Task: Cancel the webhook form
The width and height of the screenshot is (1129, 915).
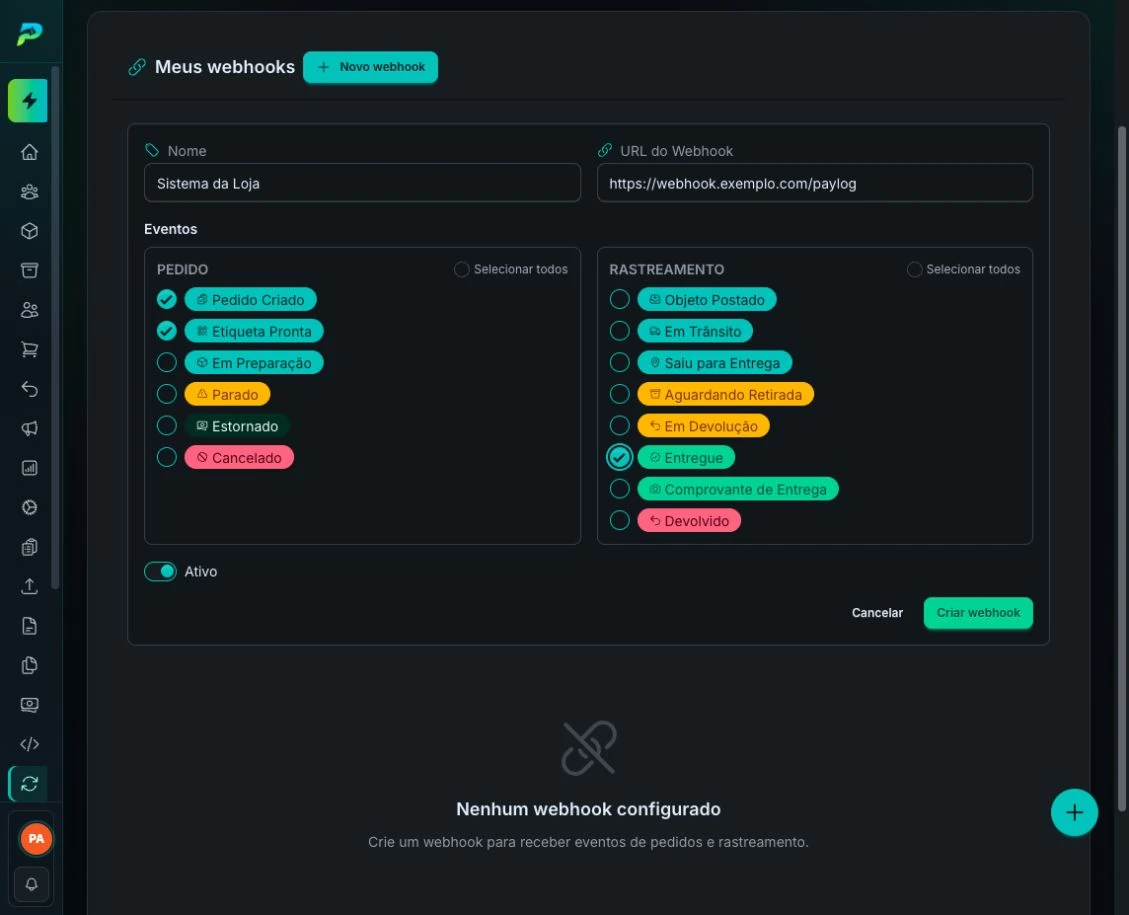Action: [x=877, y=613]
